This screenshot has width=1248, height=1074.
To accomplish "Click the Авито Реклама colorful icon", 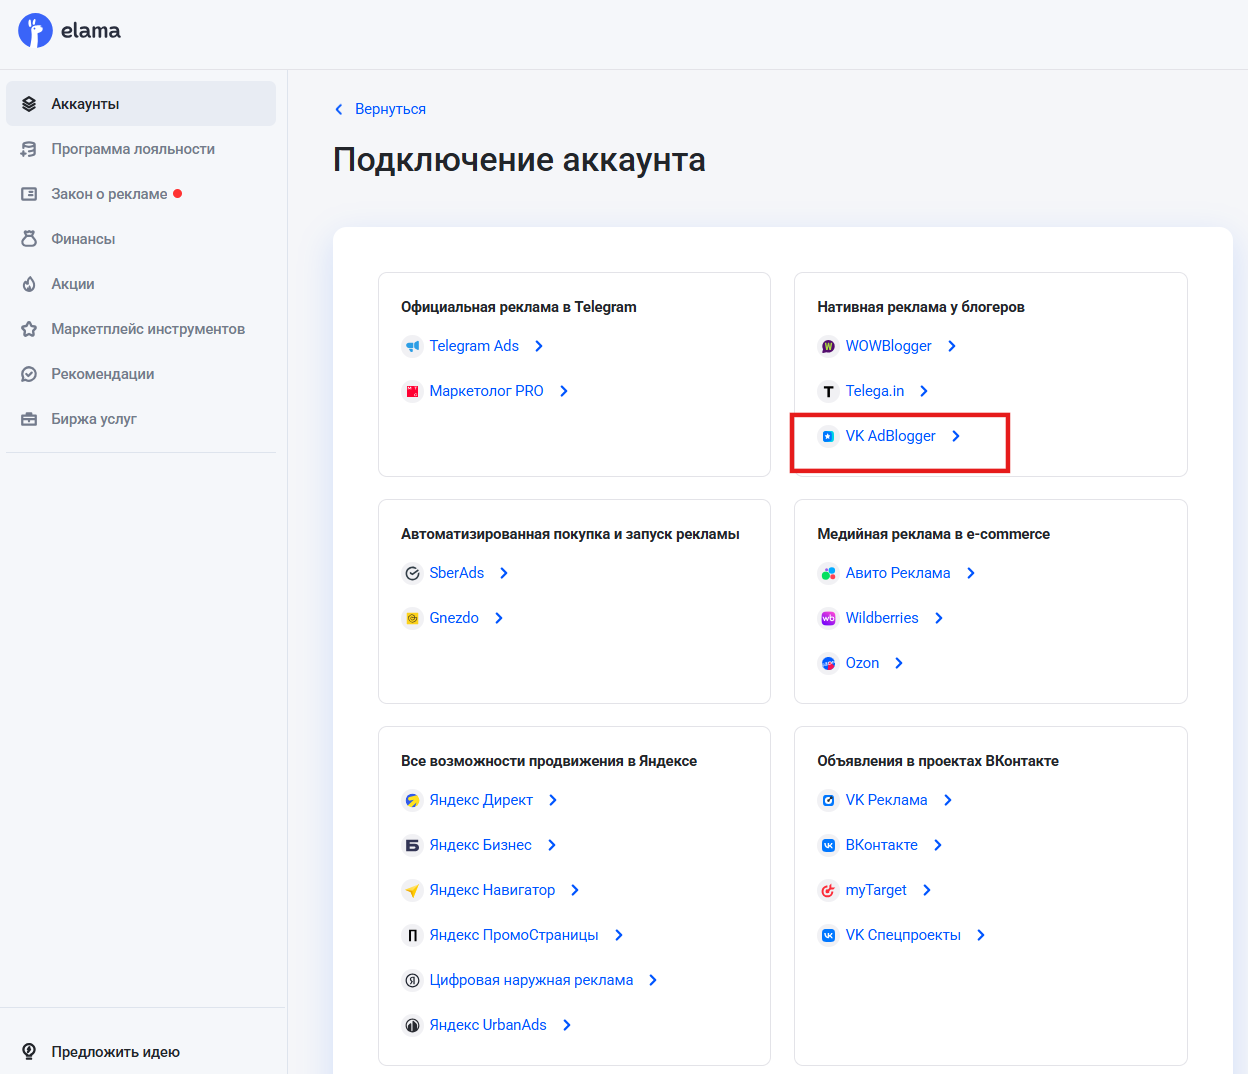I will pyautogui.click(x=828, y=573).
